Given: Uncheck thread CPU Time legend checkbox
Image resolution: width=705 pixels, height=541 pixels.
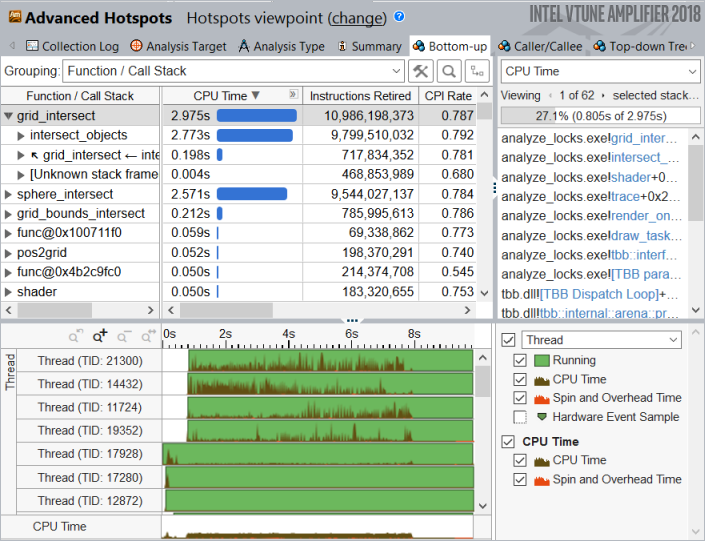Looking at the screenshot, I should tap(520, 379).
